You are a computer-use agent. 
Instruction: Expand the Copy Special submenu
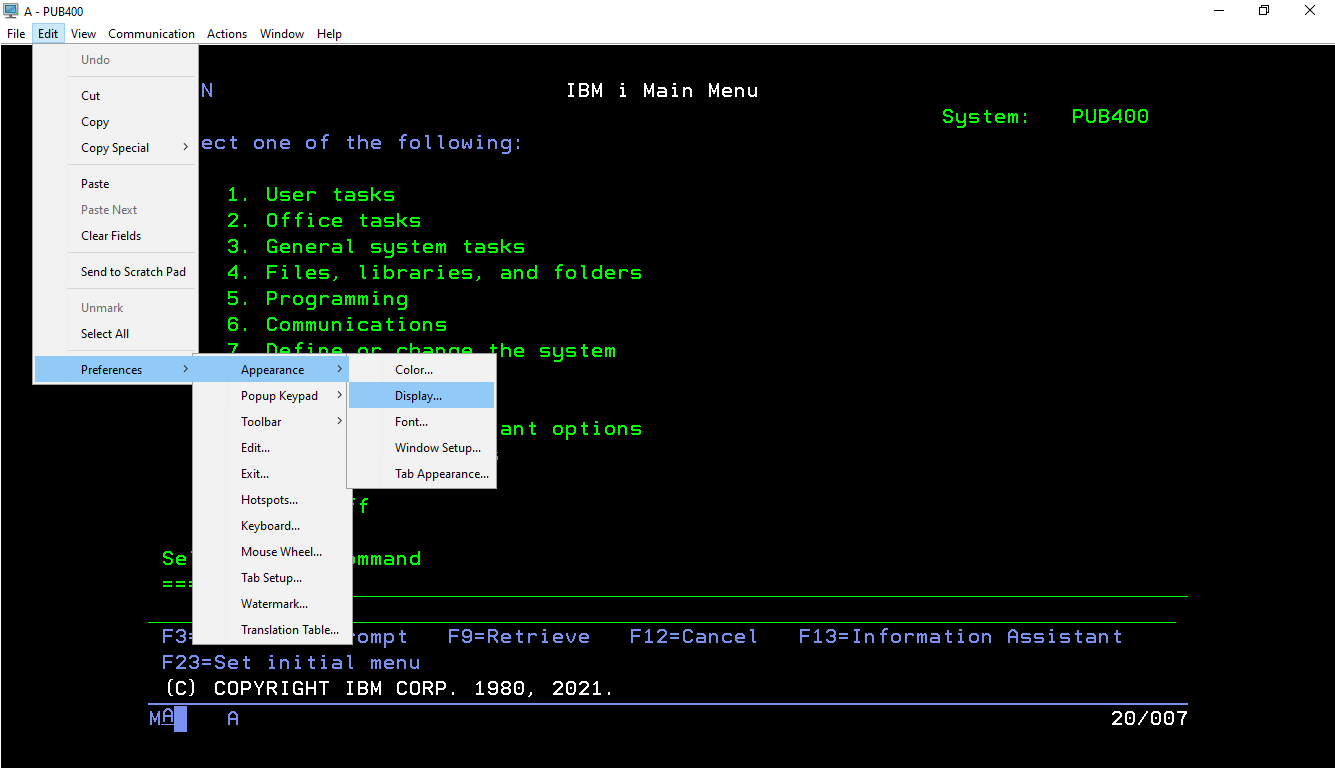click(x=115, y=148)
